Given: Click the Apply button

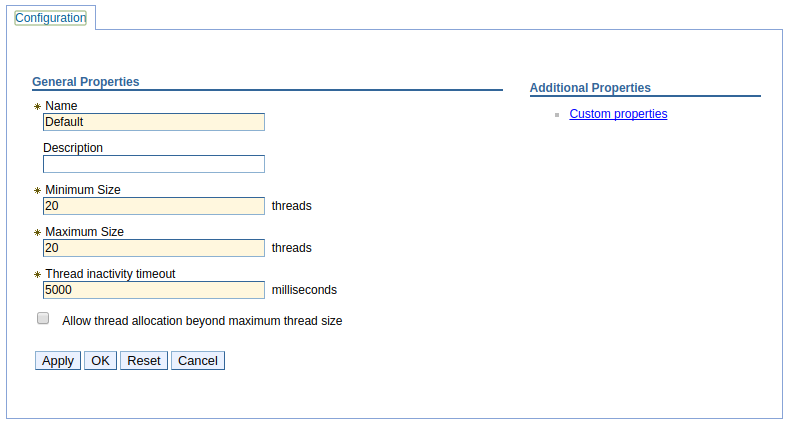Looking at the screenshot, I should click(58, 361).
